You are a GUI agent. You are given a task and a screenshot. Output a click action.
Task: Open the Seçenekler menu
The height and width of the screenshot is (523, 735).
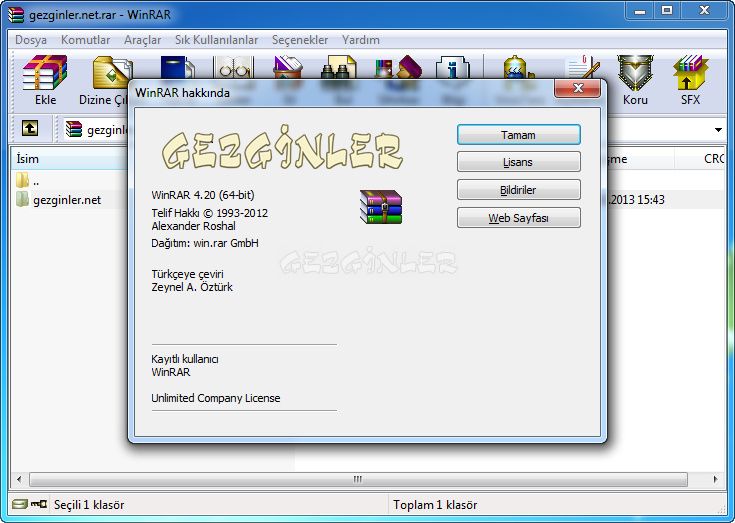point(300,40)
